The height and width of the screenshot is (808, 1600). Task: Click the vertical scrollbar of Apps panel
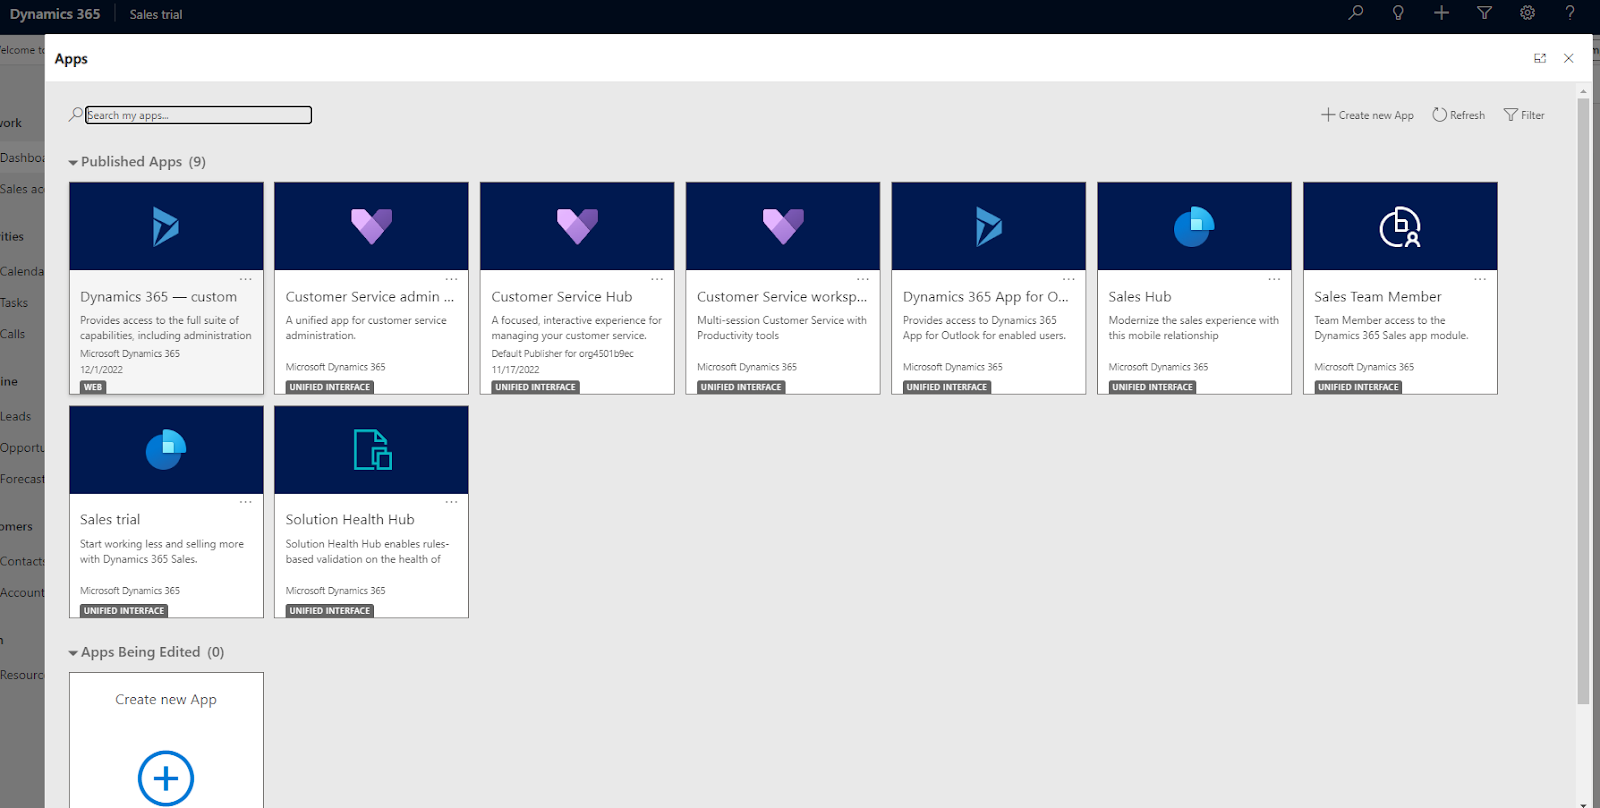1583,400
